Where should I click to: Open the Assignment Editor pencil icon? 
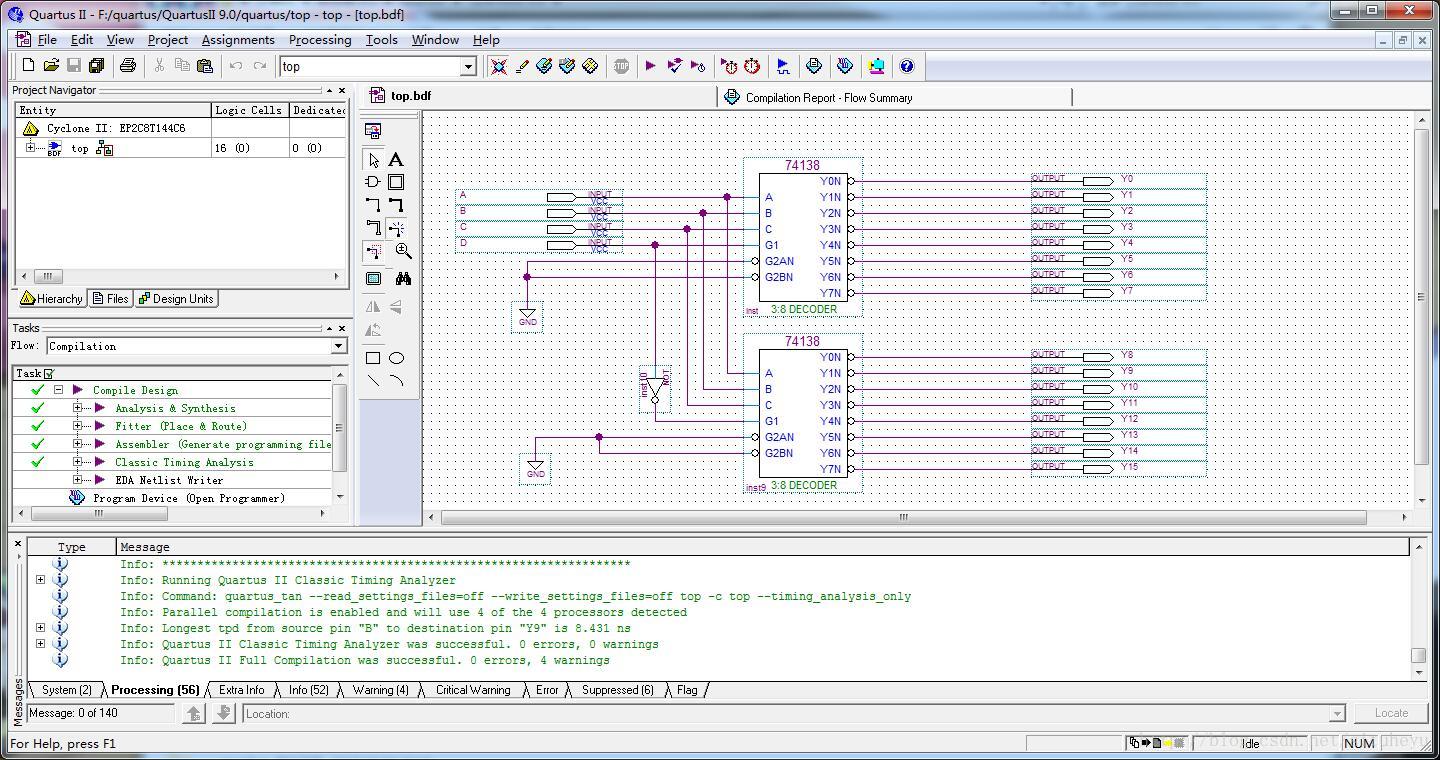(522, 66)
